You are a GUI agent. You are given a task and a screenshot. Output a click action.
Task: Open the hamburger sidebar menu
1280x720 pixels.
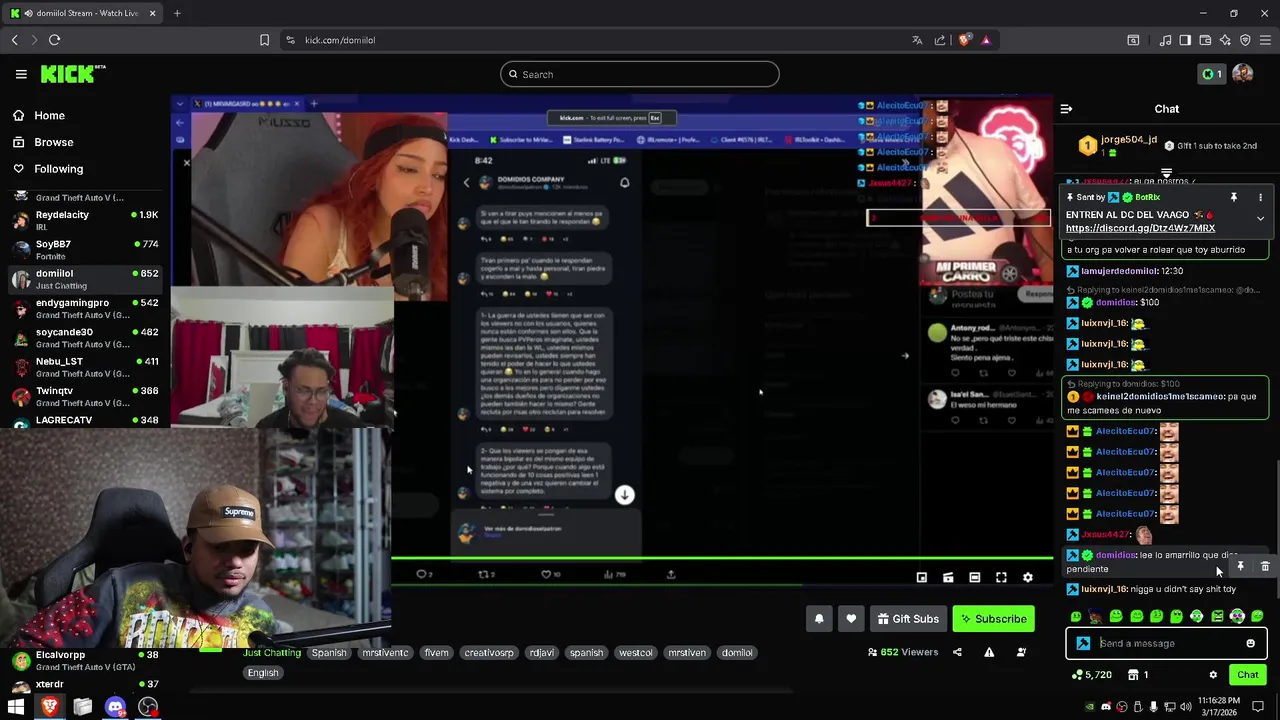point(21,74)
